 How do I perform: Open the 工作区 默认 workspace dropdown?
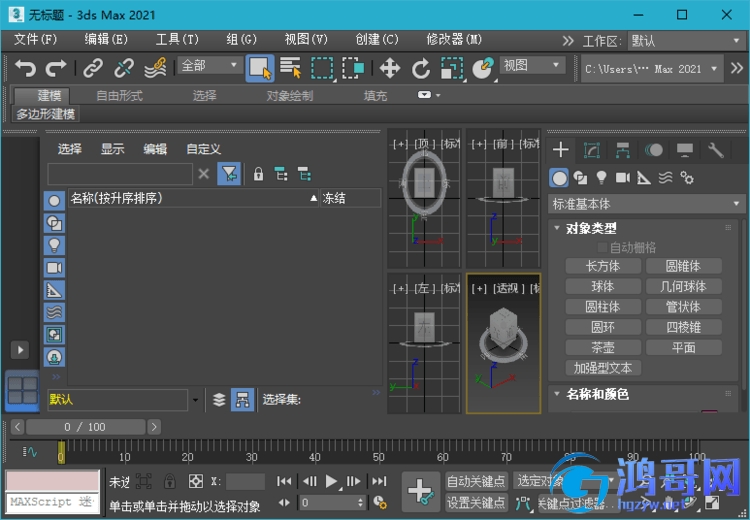coord(686,41)
